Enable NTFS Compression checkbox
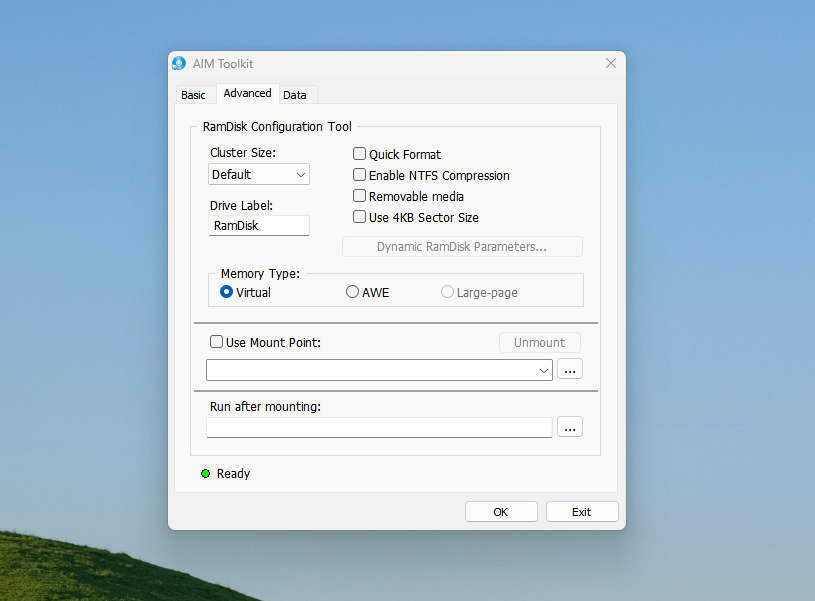This screenshot has width=815, height=601. 360,175
